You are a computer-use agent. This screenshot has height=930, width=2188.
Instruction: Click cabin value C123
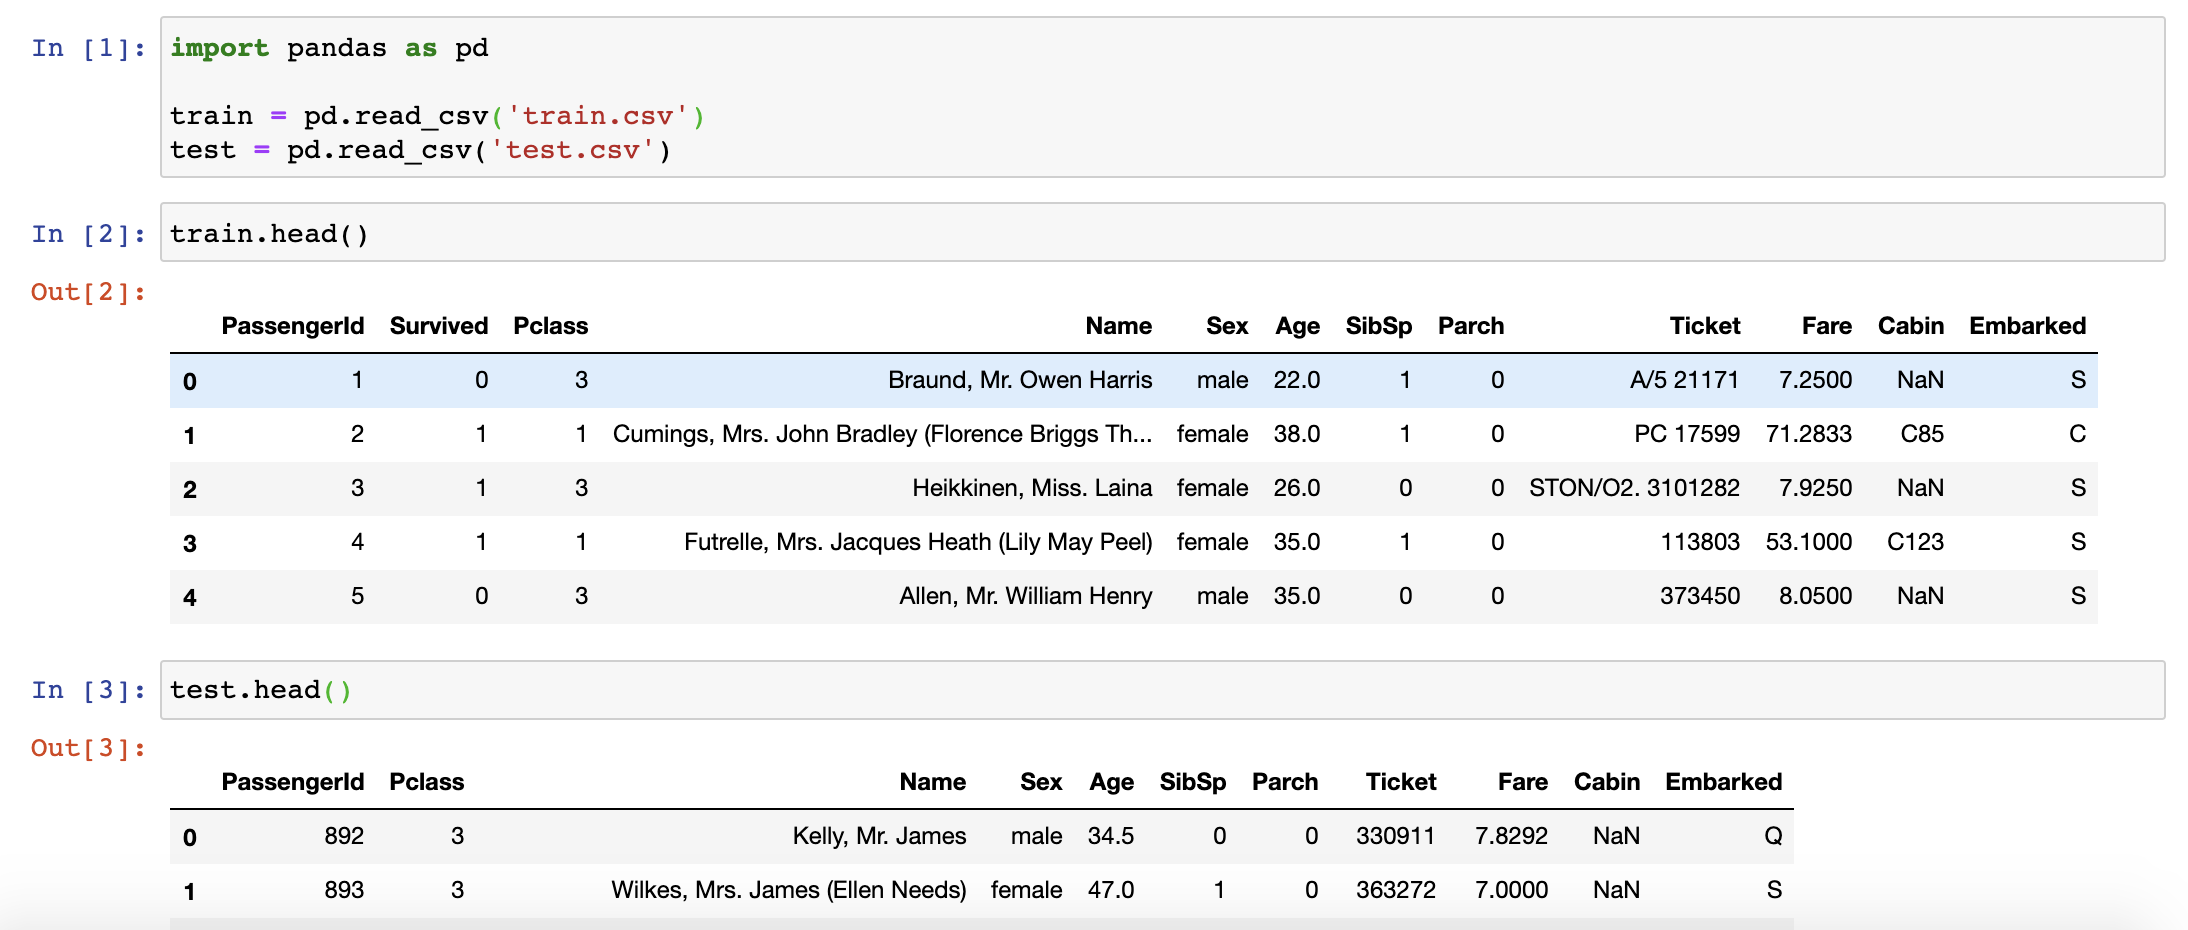pos(1916,542)
